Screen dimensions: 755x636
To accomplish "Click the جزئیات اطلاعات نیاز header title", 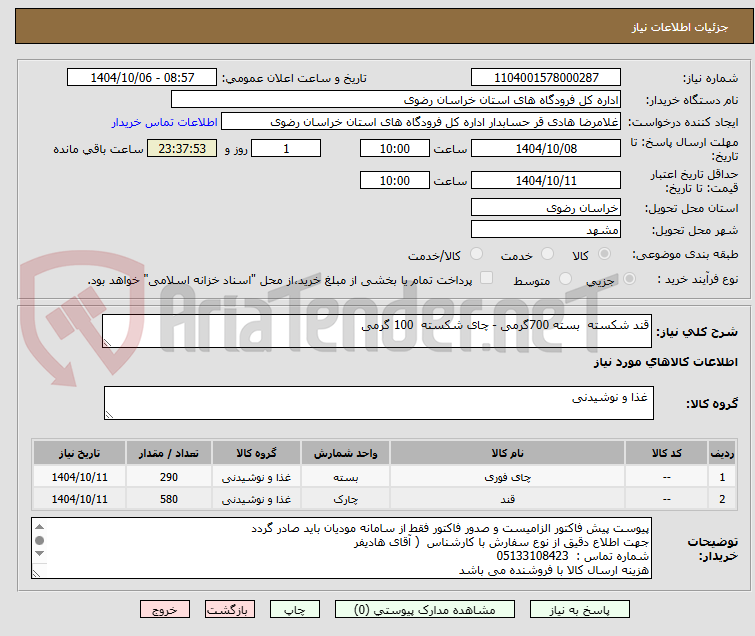I will click(679, 27).
